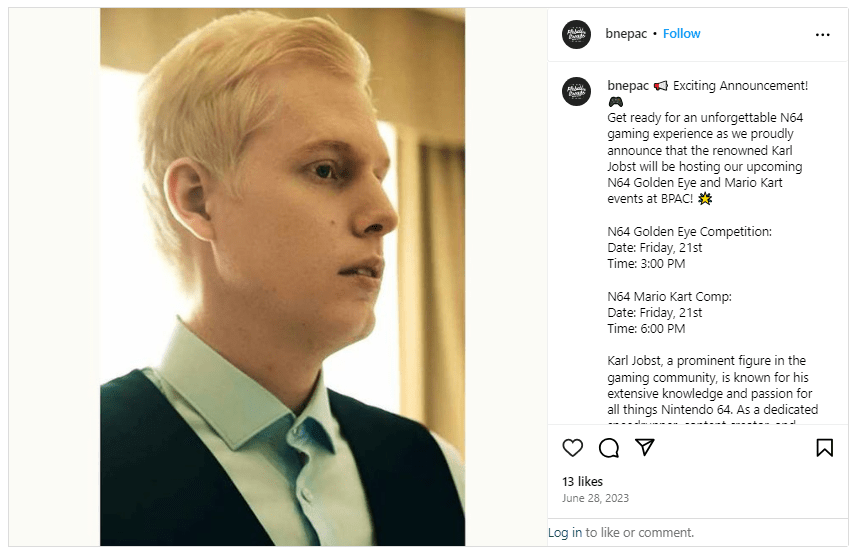Image resolution: width=858 pixels, height=556 pixels.
Task: Open the bnepac username in the header
Action: coord(625,34)
